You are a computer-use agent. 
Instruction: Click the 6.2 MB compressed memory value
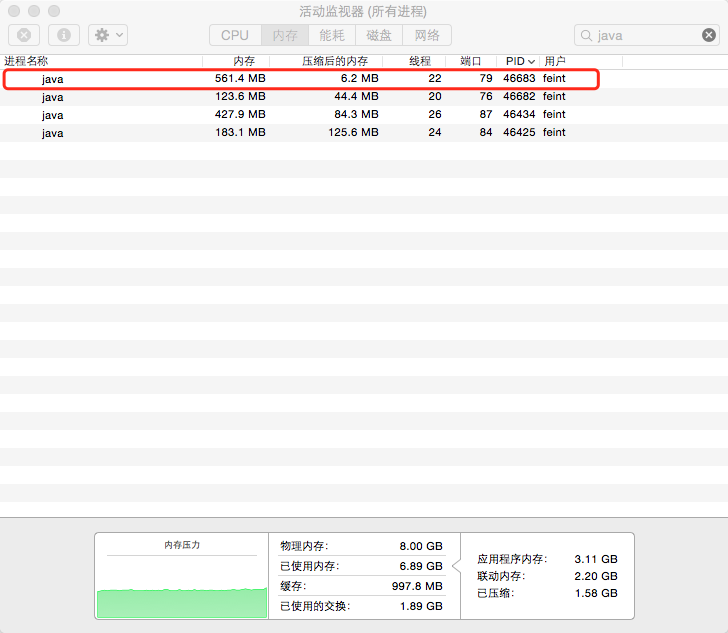coord(359,78)
